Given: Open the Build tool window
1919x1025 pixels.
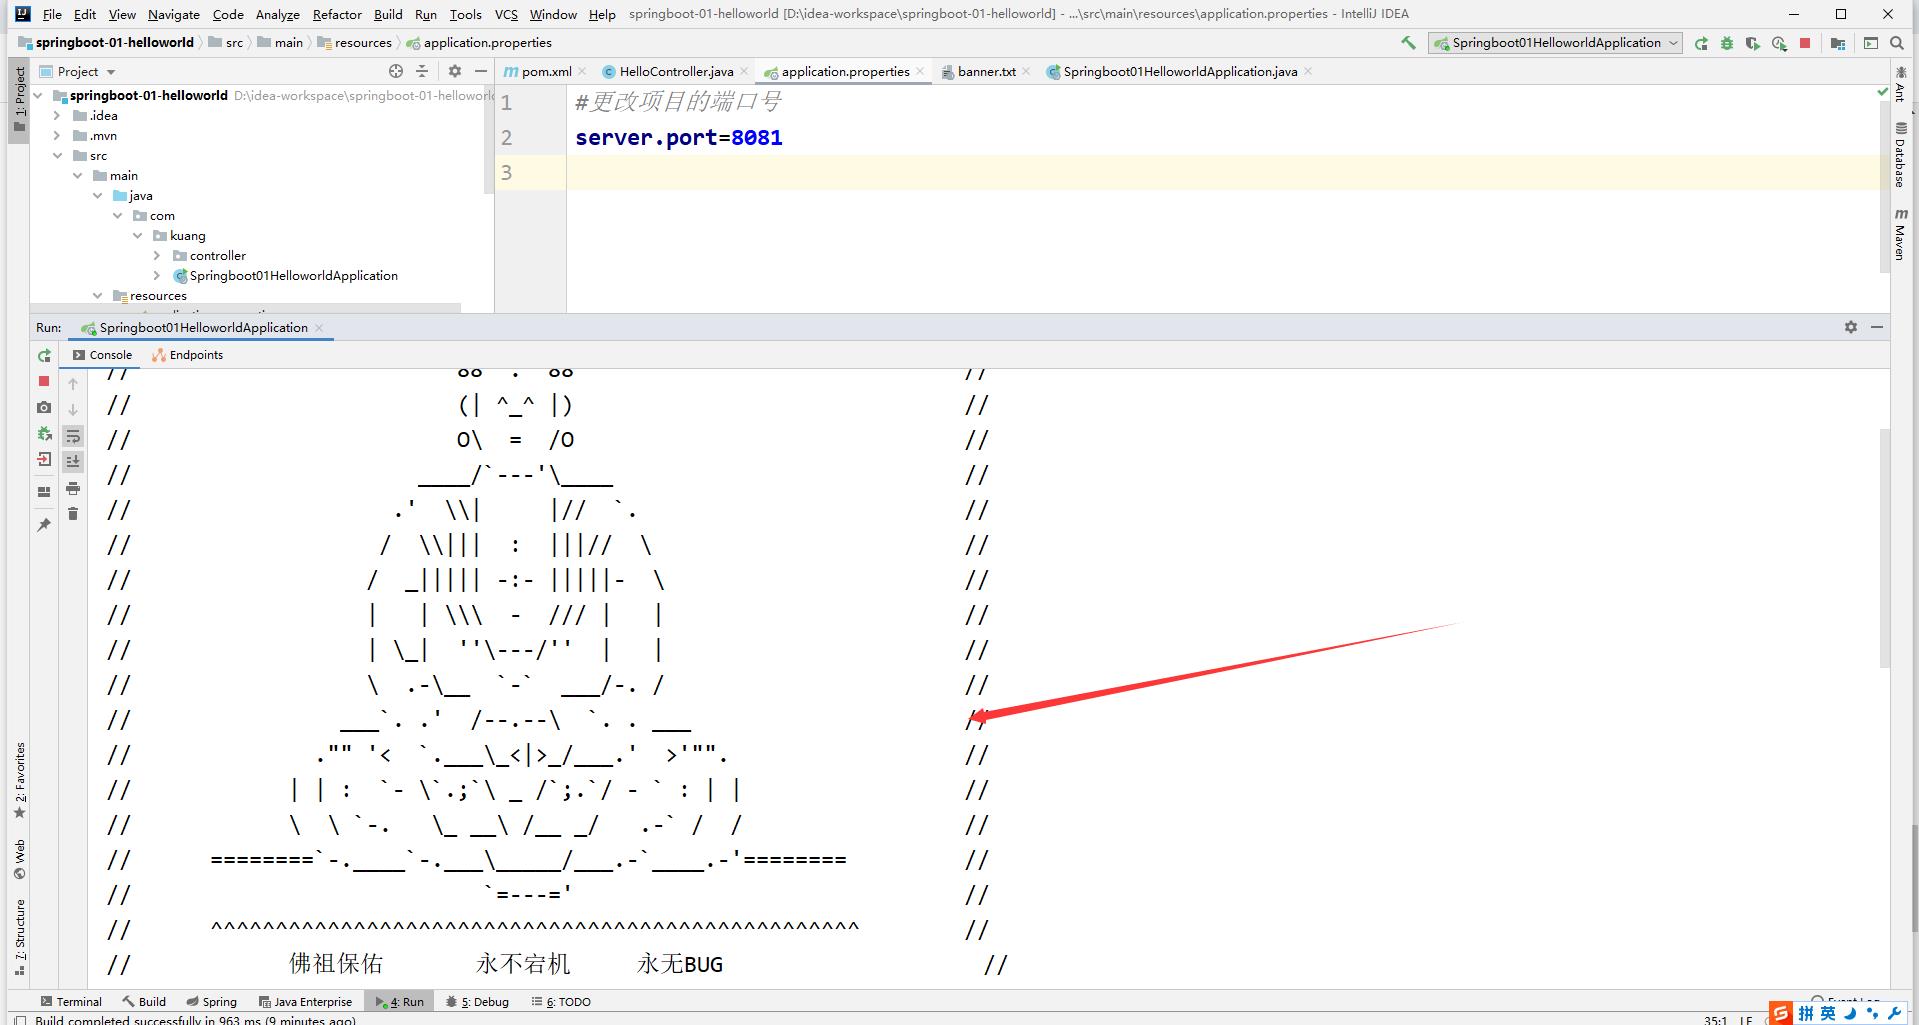Looking at the screenshot, I should pos(144,1001).
